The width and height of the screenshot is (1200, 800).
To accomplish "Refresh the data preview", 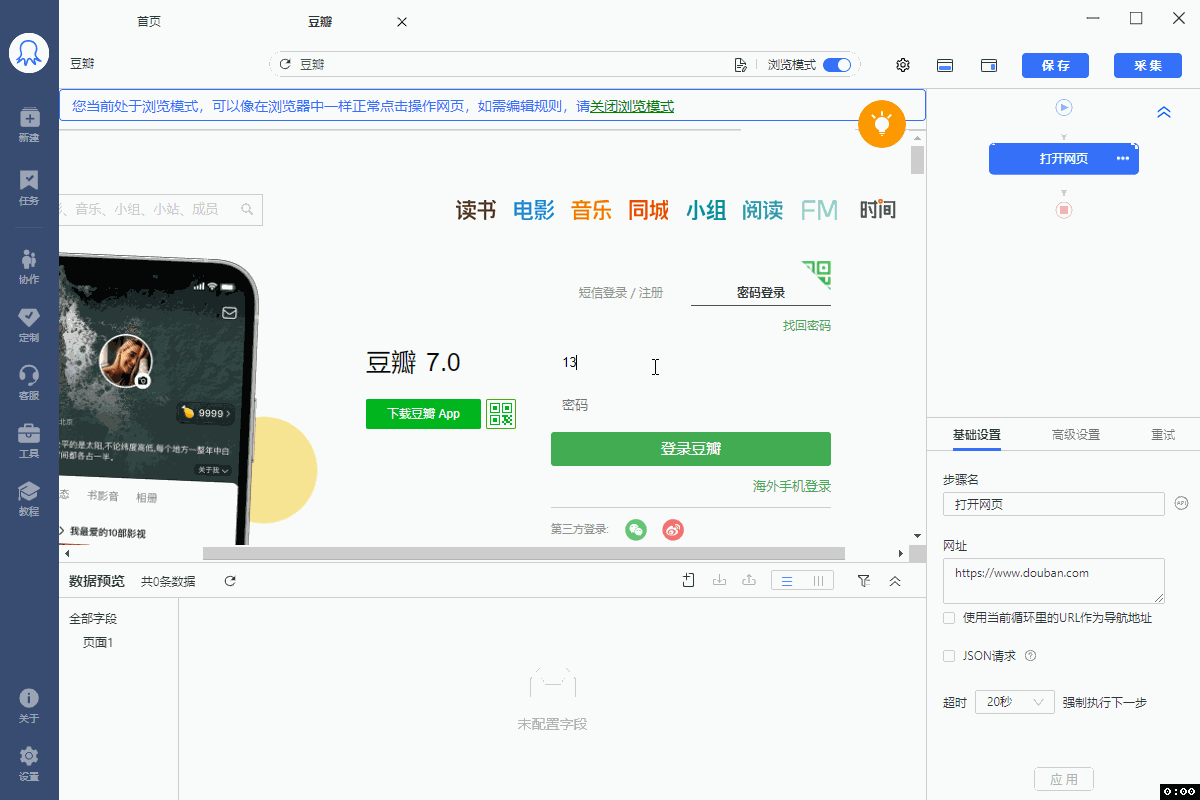I will tap(230, 581).
